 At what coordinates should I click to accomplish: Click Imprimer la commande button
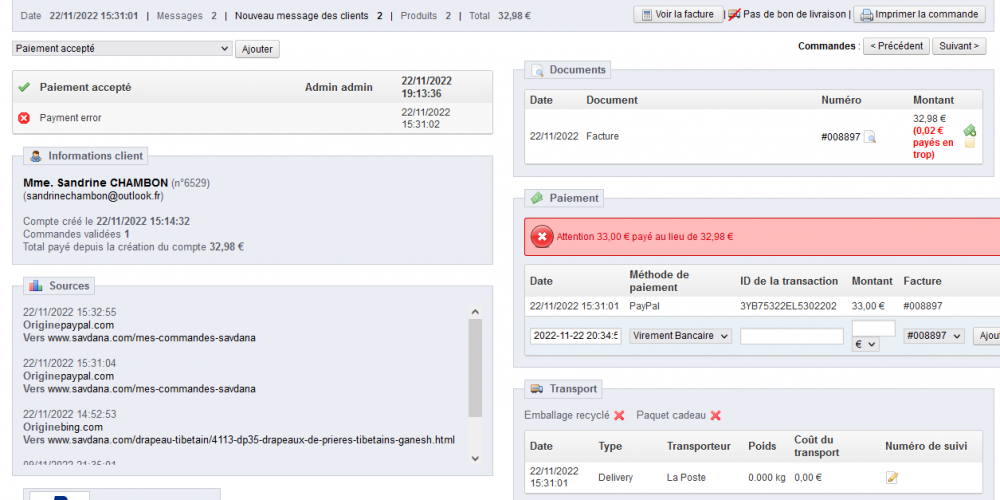click(920, 14)
